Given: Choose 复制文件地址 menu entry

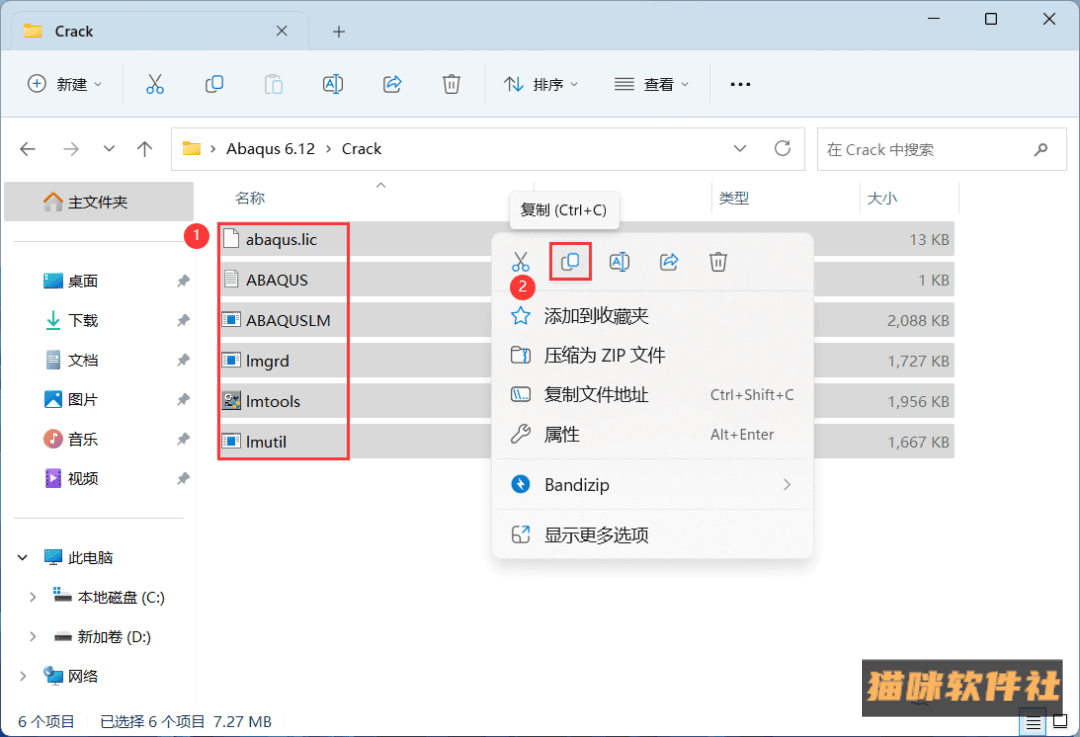Looking at the screenshot, I should coord(652,395).
